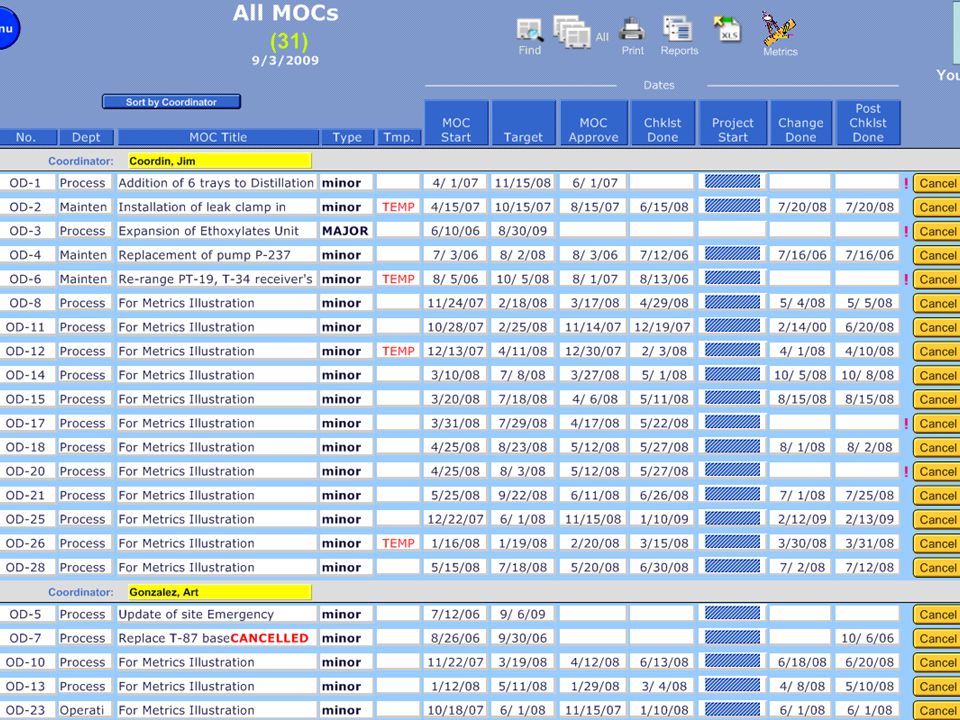Click the Chklst Done column header

pos(662,123)
